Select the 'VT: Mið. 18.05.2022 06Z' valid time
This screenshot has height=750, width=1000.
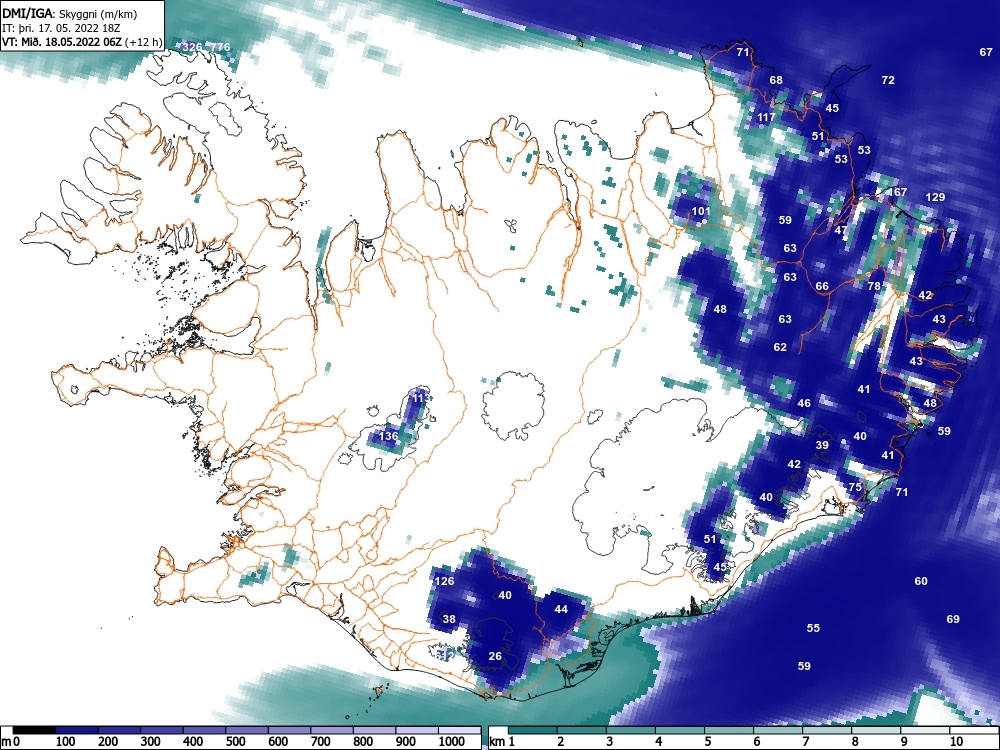[x=62, y=43]
